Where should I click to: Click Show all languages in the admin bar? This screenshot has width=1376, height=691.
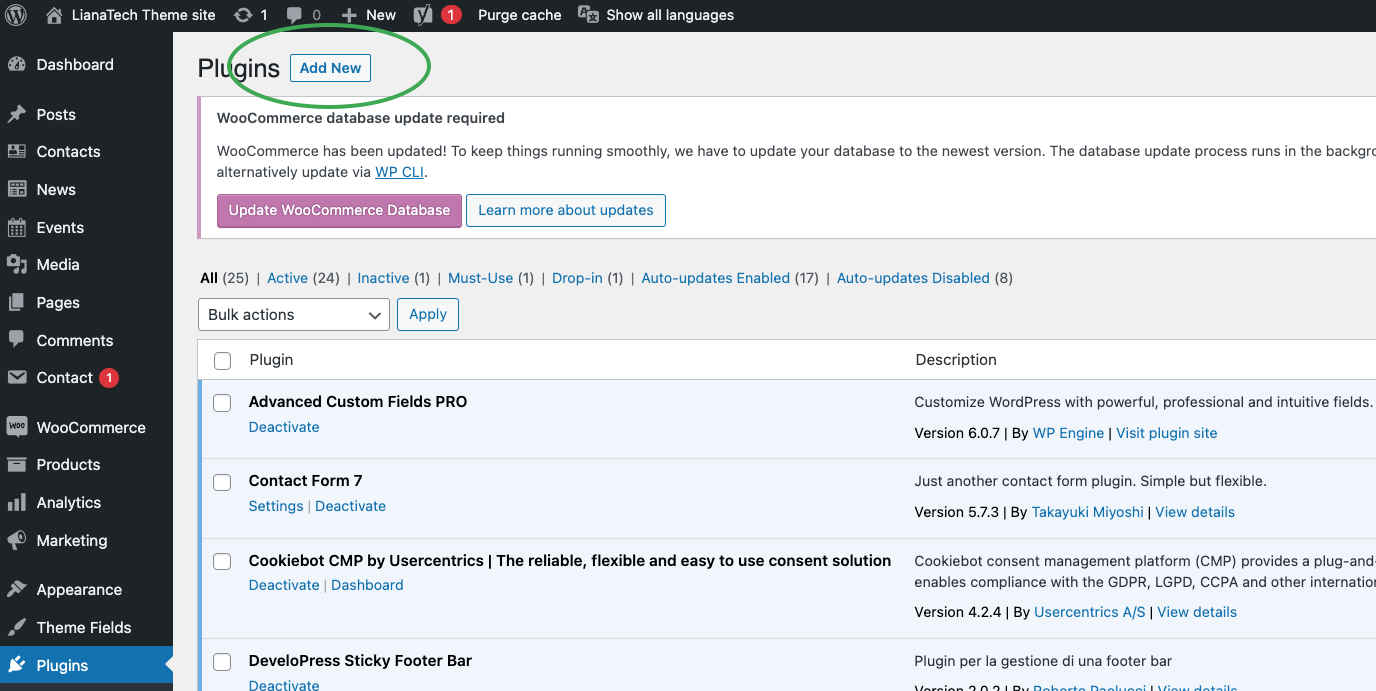pyautogui.click(x=670, y=15)
